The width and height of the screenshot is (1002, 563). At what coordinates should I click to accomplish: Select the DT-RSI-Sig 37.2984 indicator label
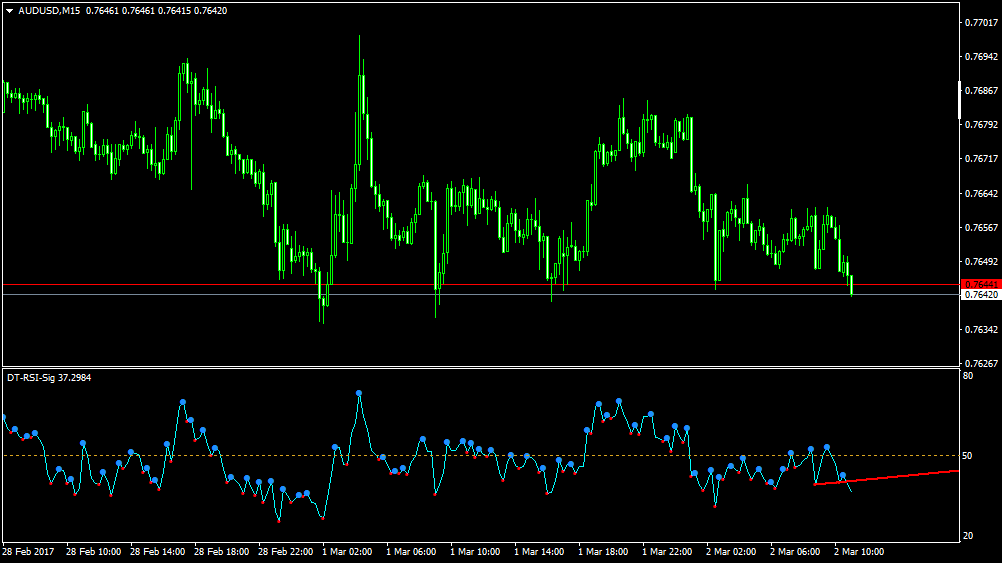[49, 378]
